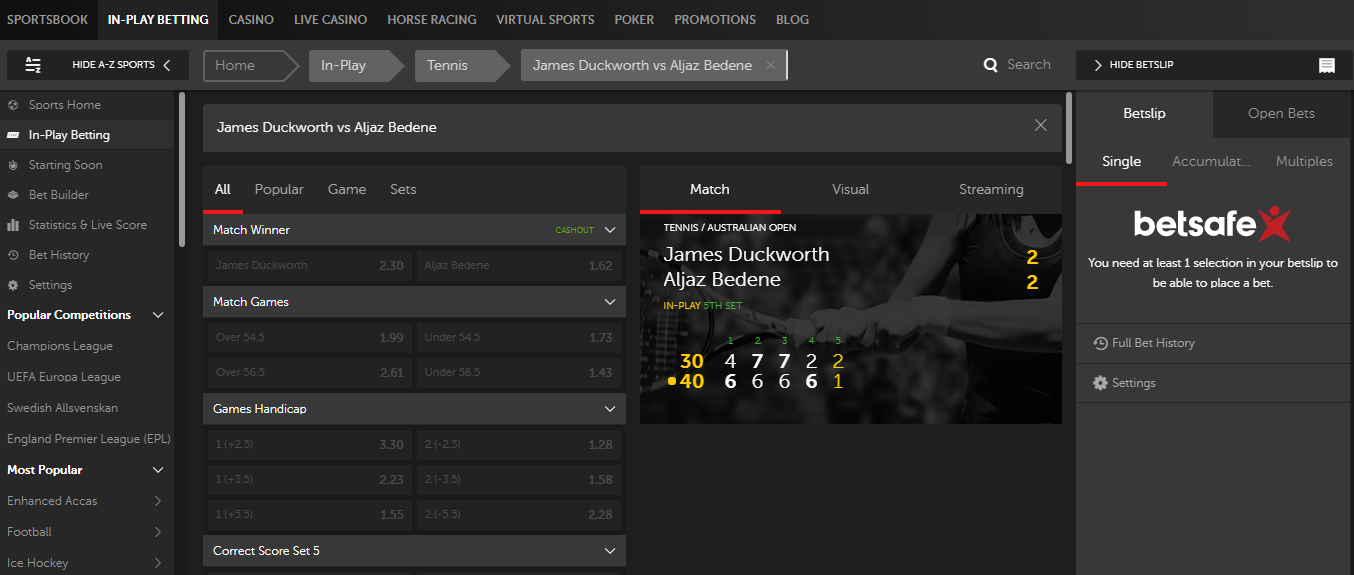Switch betslip to Multiples tab
1354x575 pixels.
coord(1304,161)
